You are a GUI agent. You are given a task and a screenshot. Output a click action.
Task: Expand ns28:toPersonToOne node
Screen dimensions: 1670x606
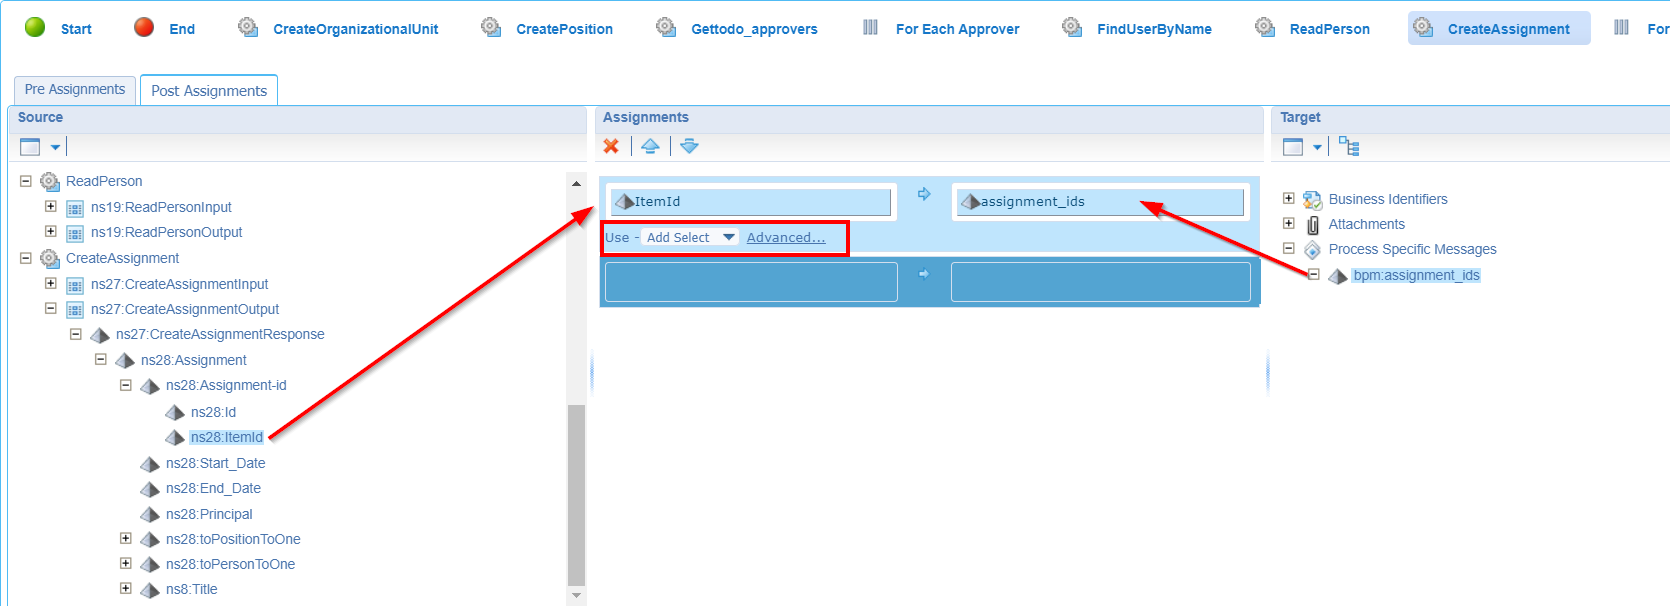pyautogui.click(x=126, y=563)
